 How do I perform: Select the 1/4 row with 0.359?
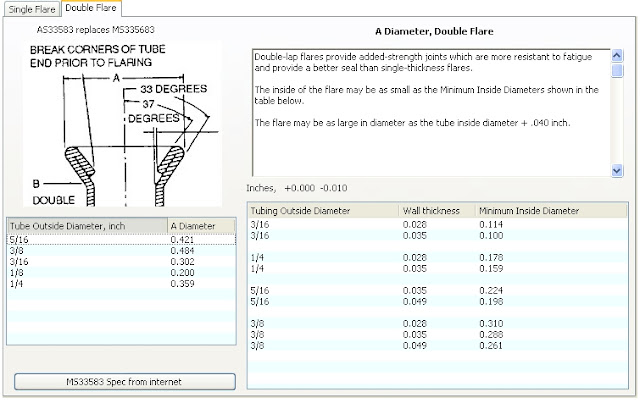pos(121,283)
